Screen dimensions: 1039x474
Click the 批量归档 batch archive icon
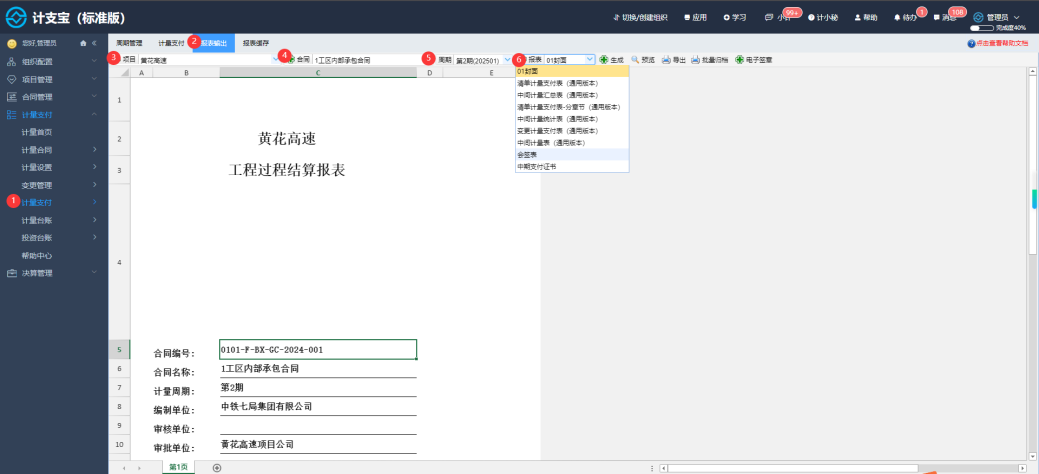click(696, 60)
